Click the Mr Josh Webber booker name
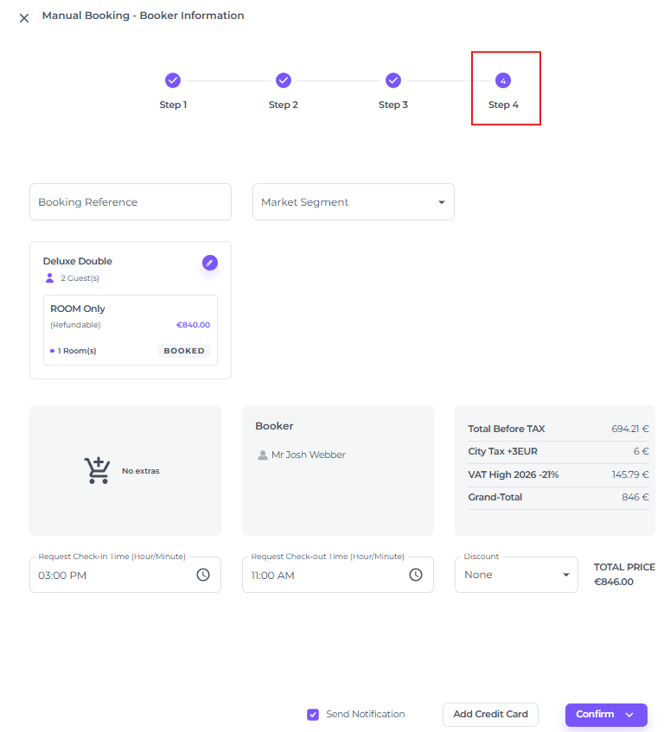This screenshot has height=732, width=670. [308, 455]
